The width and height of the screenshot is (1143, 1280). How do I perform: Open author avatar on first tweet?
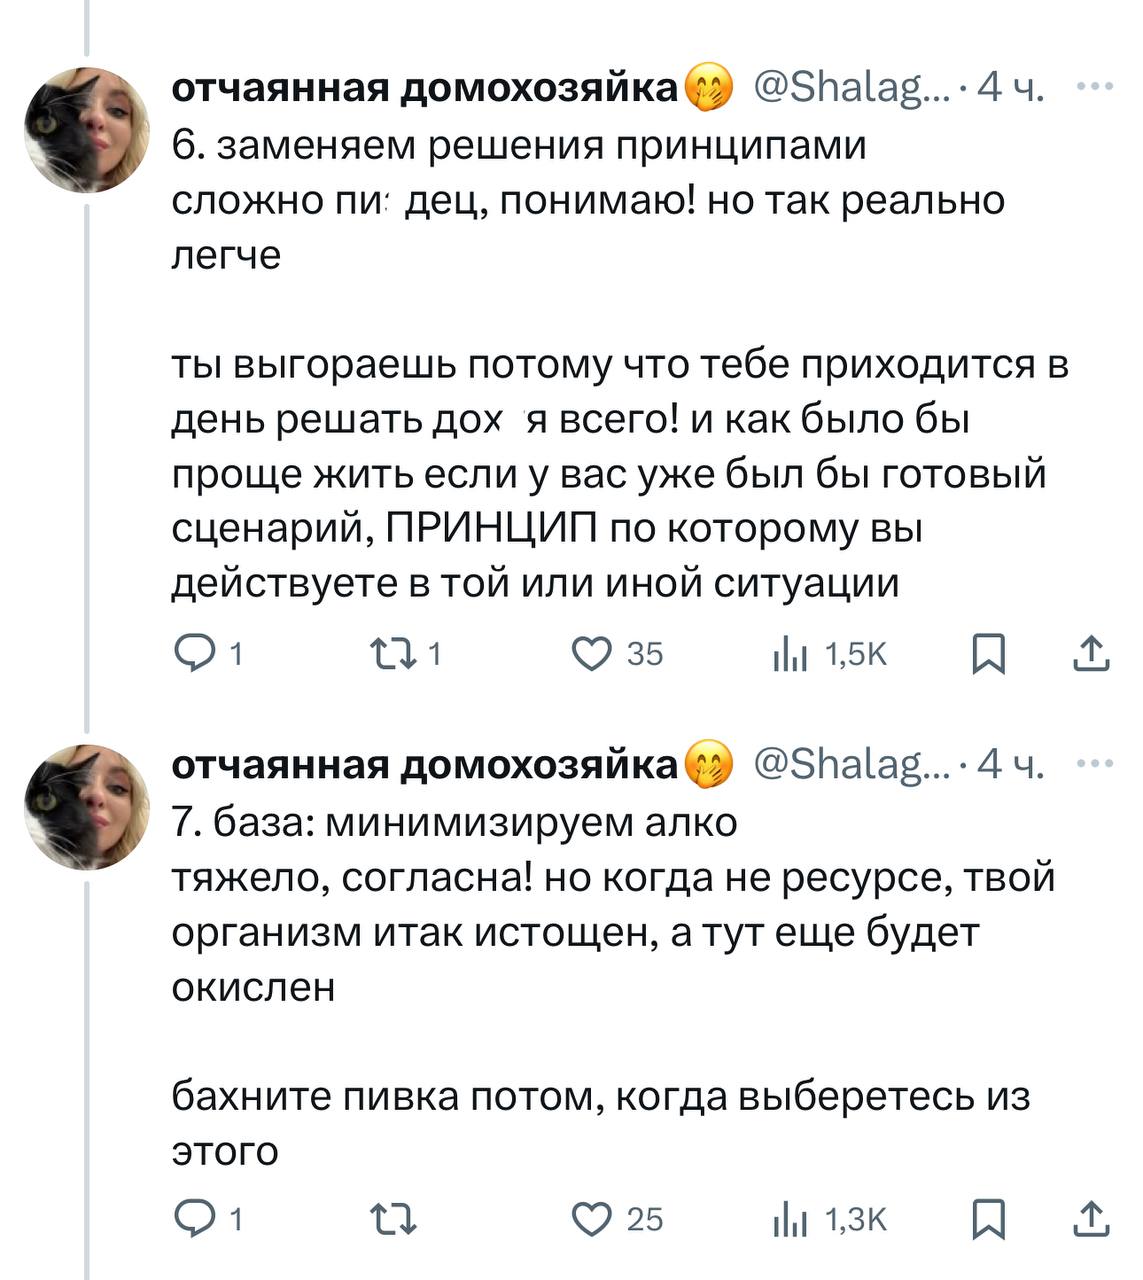pos(86,130)
